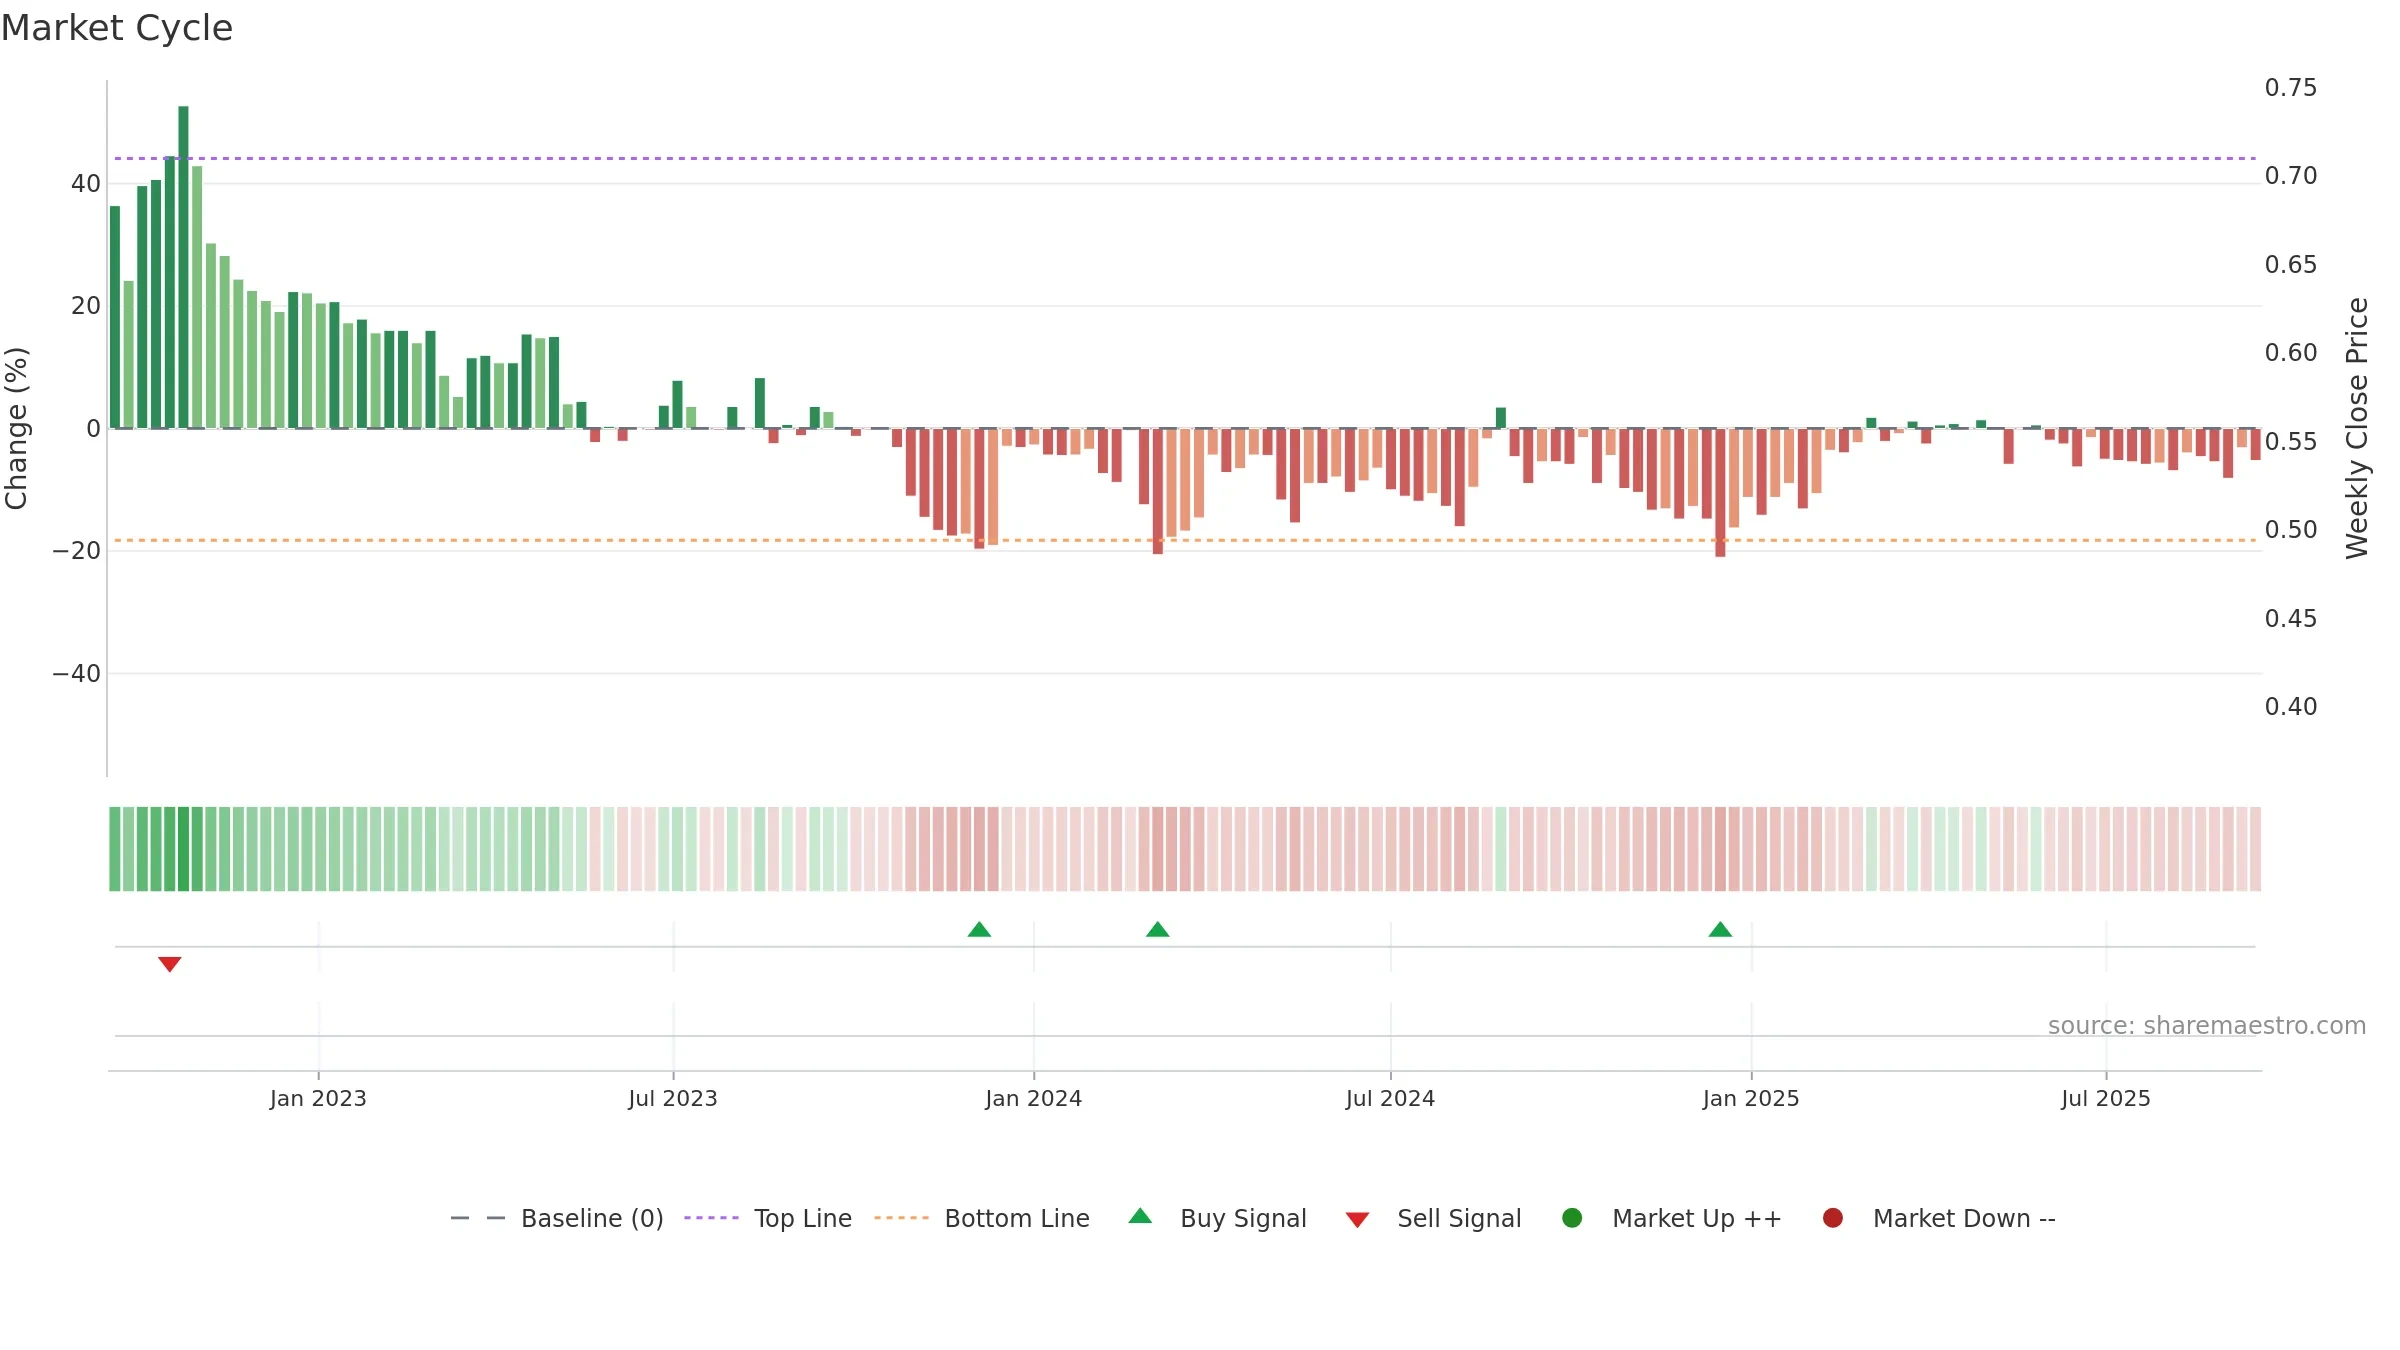Toggle the Market Up ++ legend item
This screenshot has height=1350, width=2400.
point(1671,1218)
